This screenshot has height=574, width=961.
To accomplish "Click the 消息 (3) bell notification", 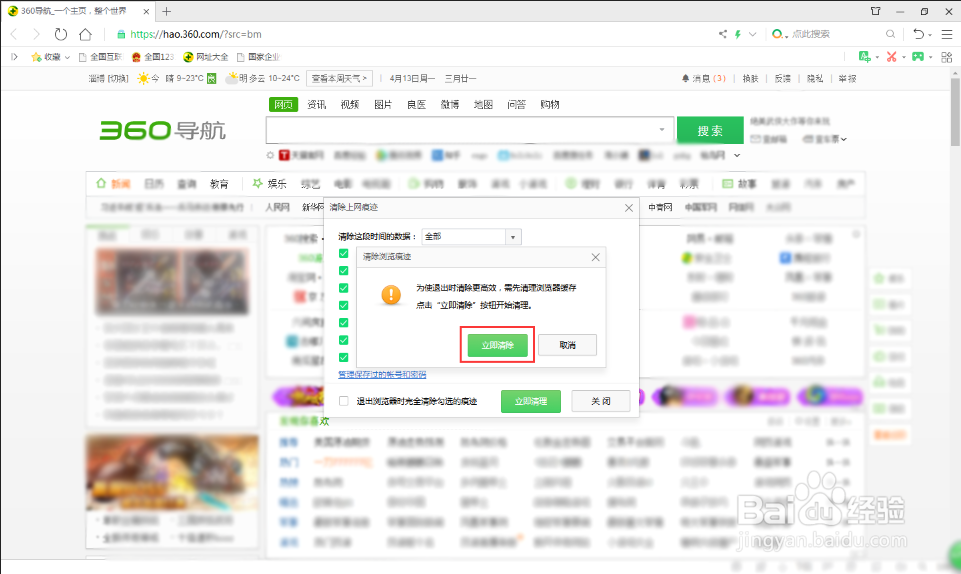I will coord(704,78).
